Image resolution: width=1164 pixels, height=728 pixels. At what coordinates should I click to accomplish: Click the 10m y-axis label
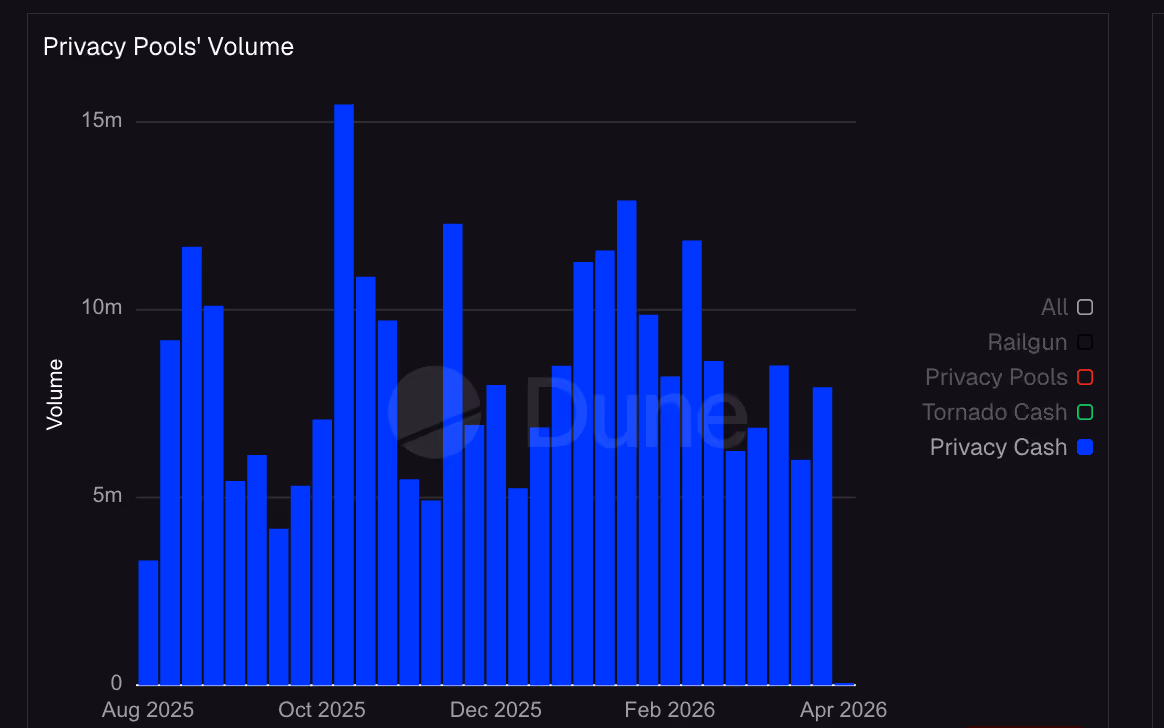102,307
